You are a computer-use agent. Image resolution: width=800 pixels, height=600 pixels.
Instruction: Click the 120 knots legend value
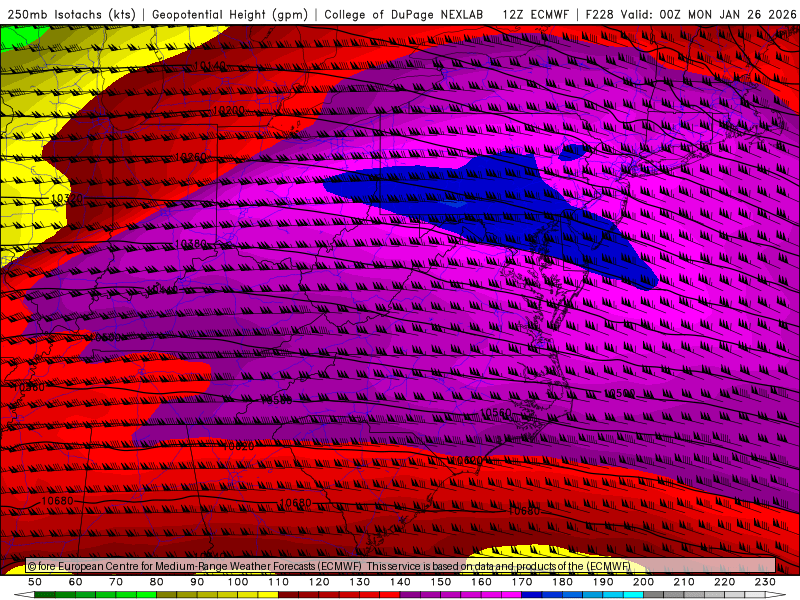[x=319, y=582]
